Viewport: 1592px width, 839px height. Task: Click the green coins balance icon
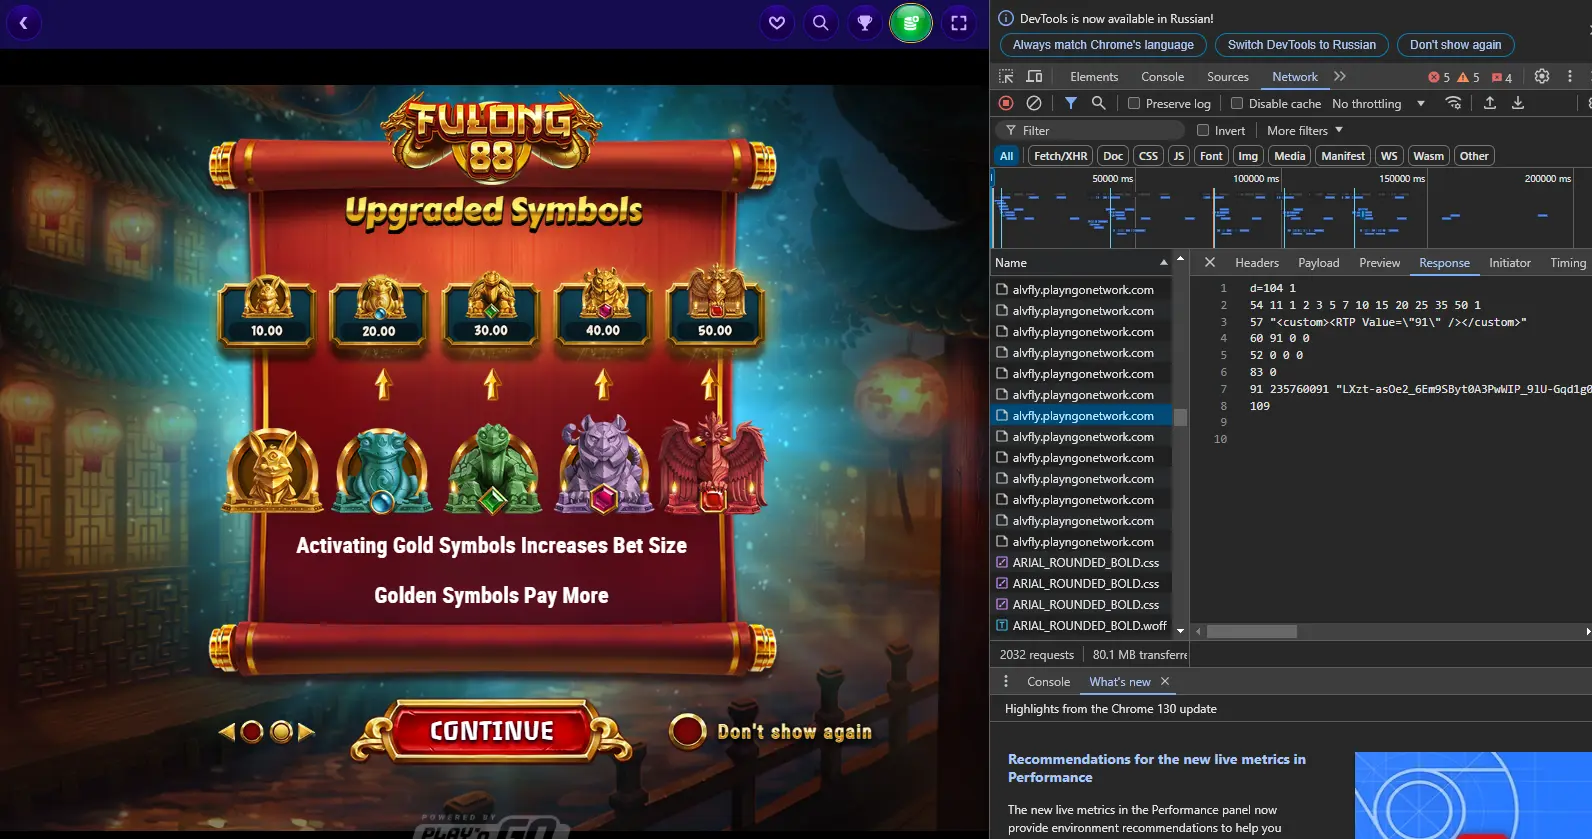[911, 23]
